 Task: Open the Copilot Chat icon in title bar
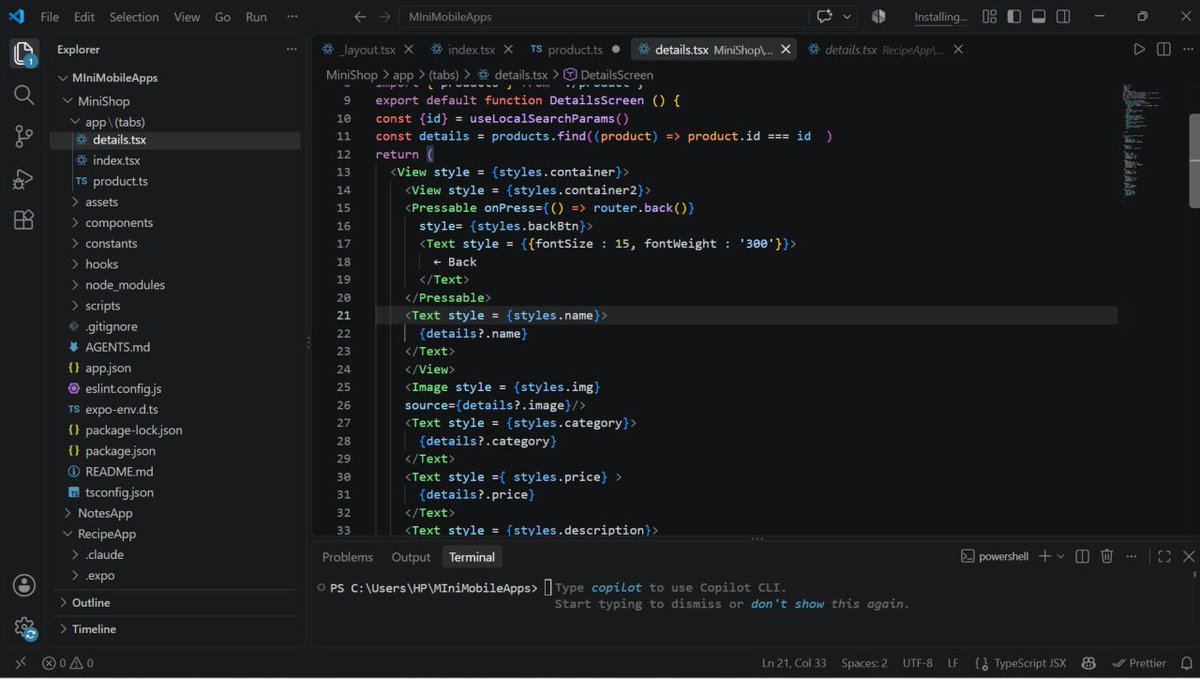pyautogui.click(x=825, y=17)
